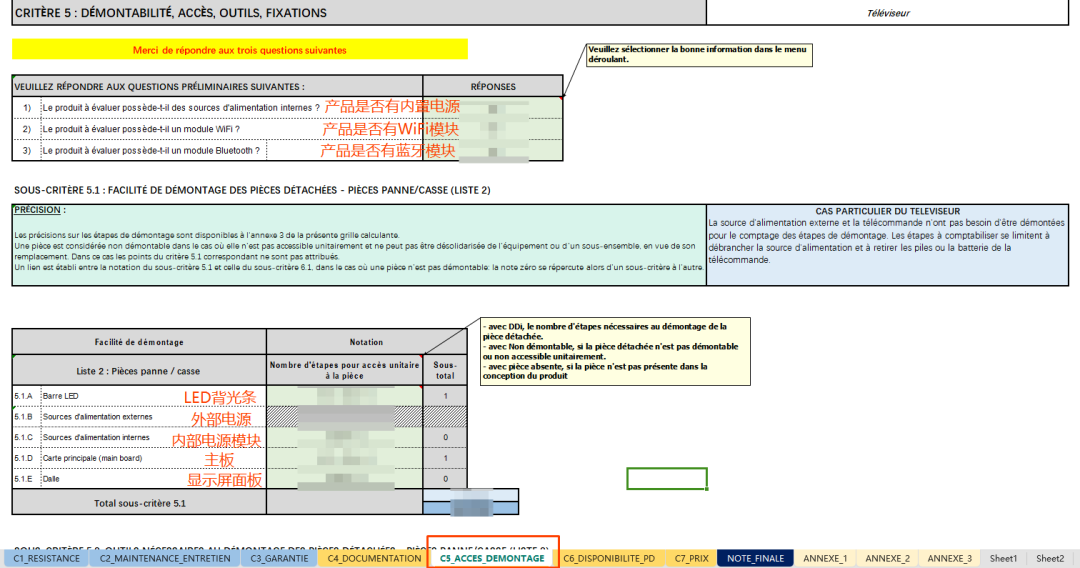Click the sous-total cell of row 5.1.A
This screenshot has height=568, width=1080.
445,396
